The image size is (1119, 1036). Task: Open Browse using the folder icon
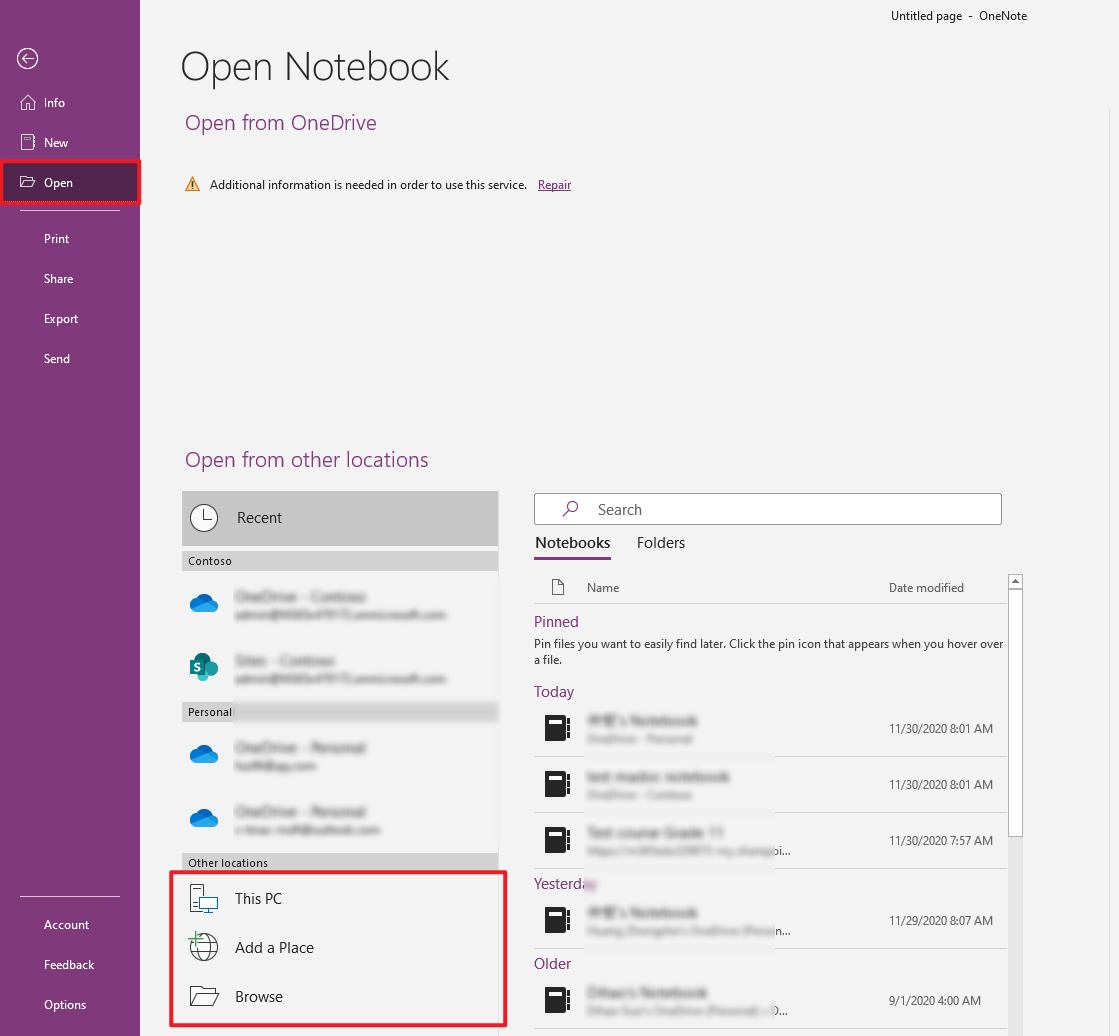coord(204,996)
